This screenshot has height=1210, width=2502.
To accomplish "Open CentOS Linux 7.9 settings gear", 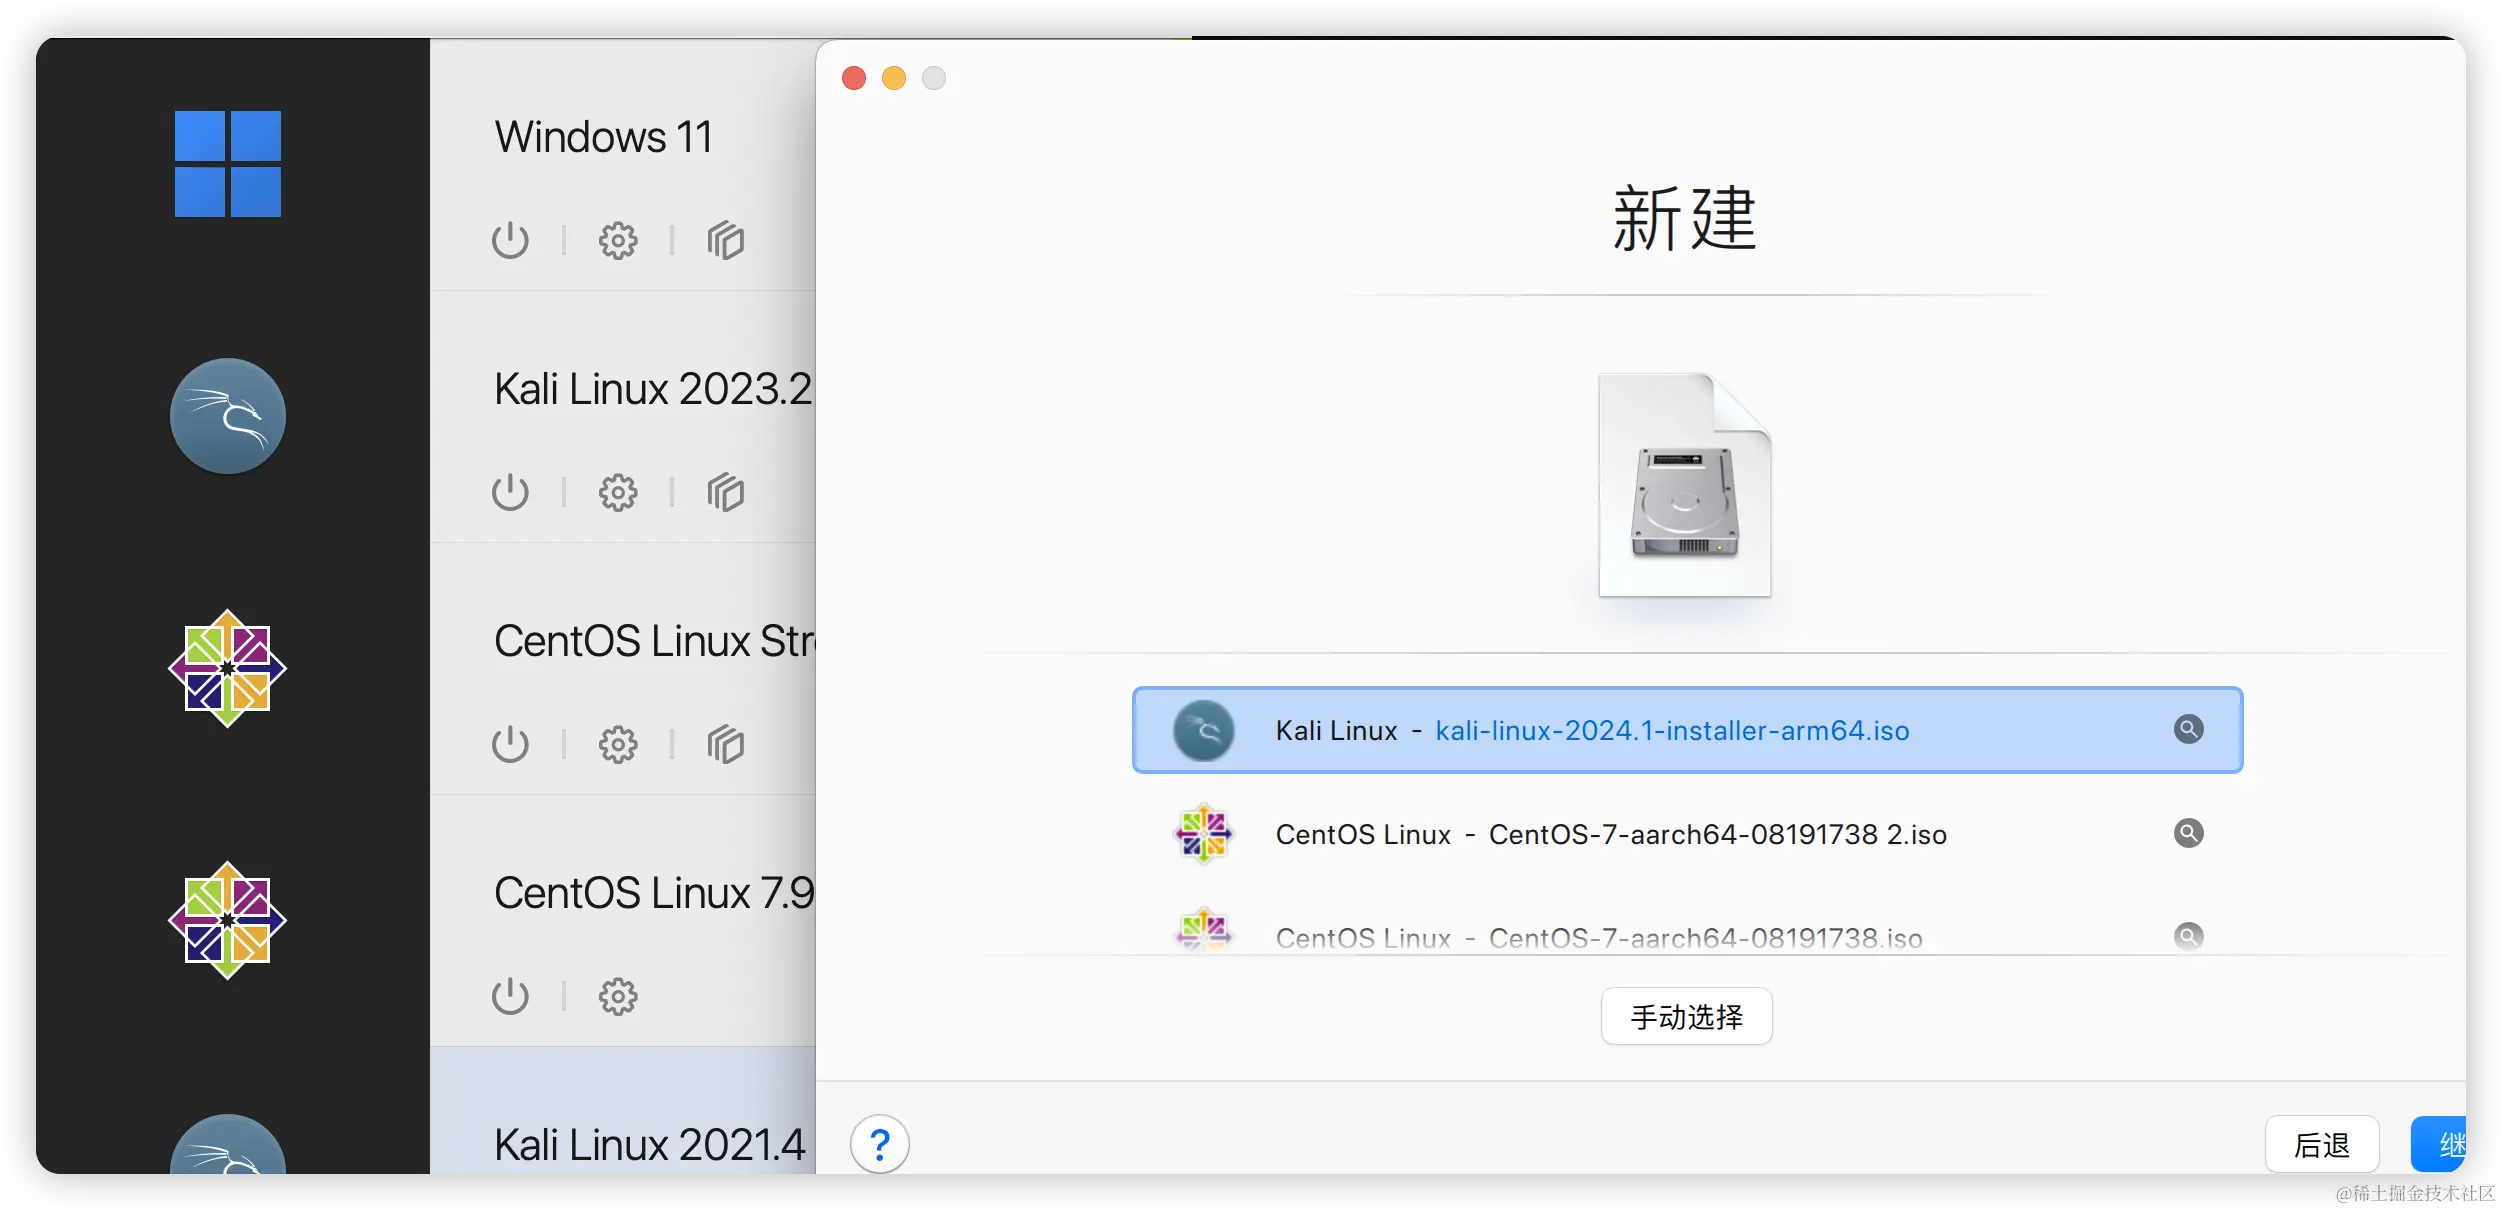I will (x=618, y=997).
